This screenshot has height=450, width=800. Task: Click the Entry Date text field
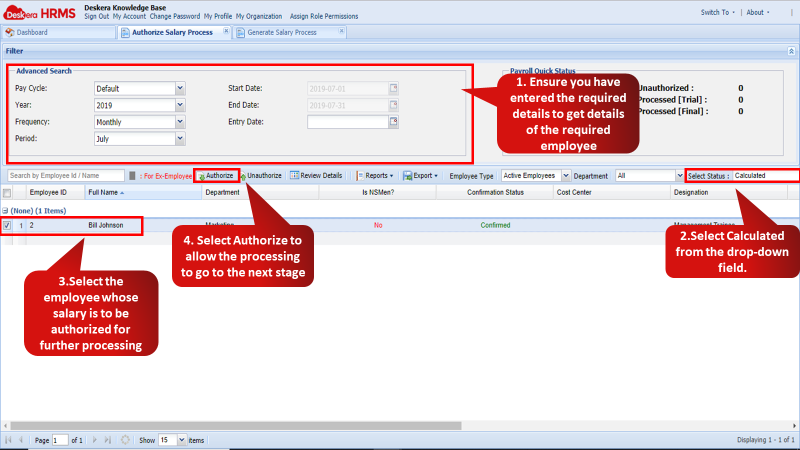tap(348, 122)
